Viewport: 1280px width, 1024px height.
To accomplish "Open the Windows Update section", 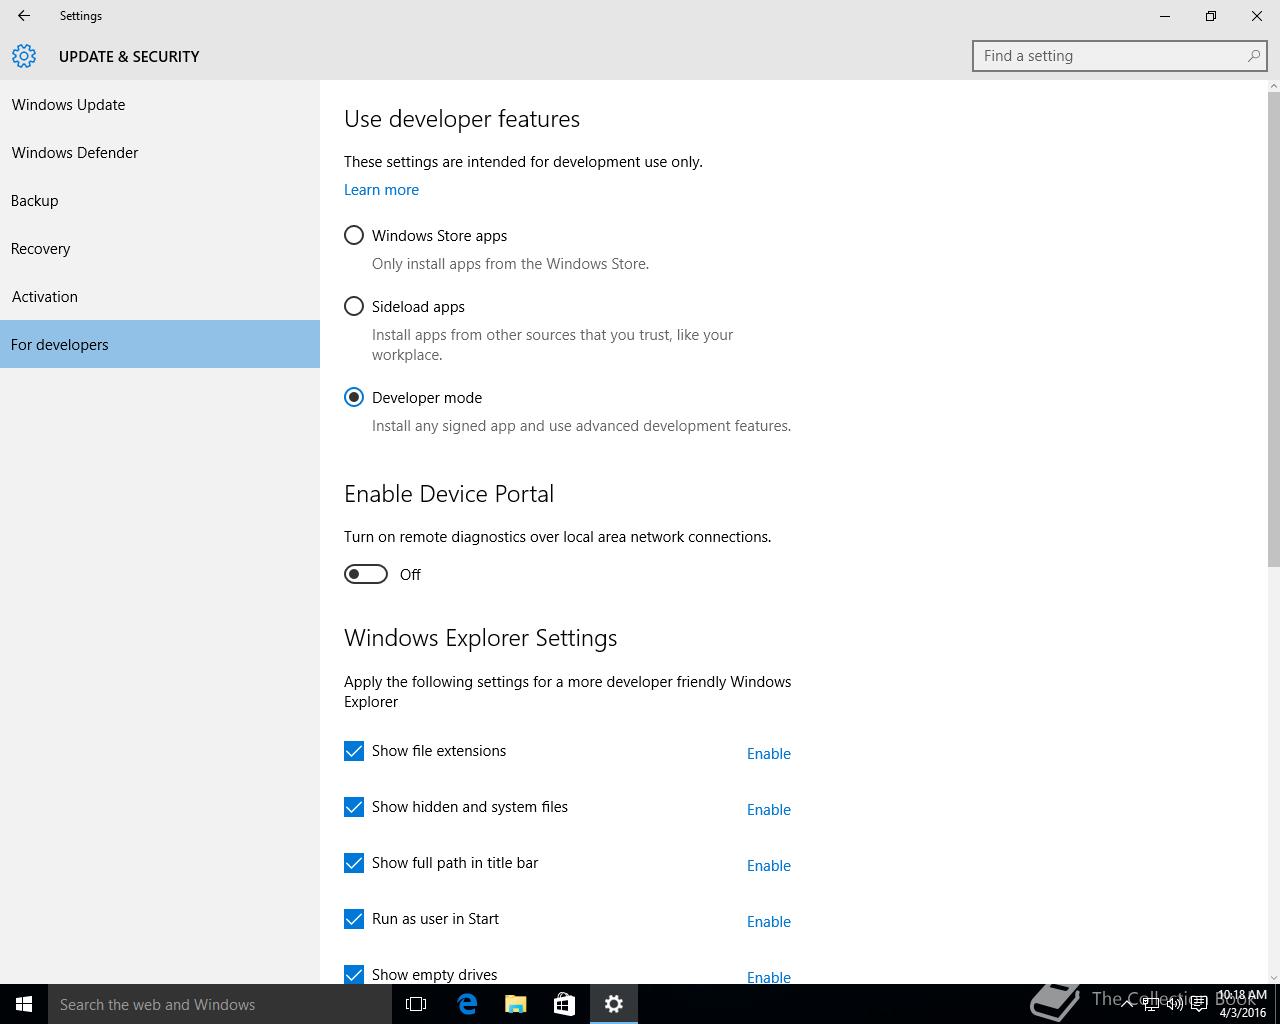I will tap(160, 104).
